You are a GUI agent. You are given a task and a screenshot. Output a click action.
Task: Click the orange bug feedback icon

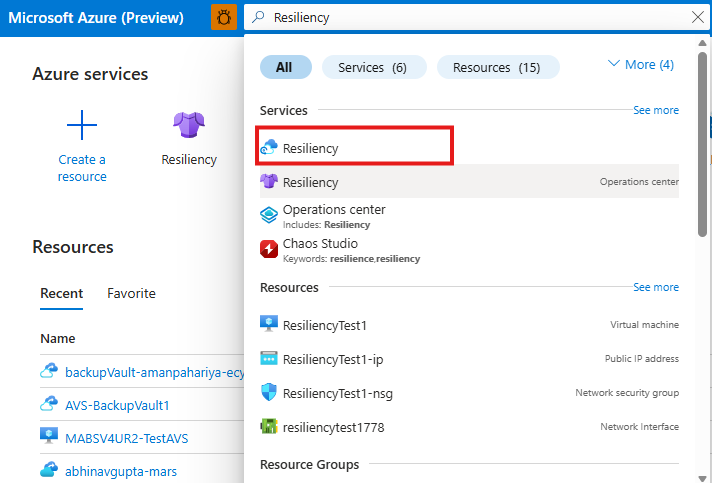tap(225, 17)
